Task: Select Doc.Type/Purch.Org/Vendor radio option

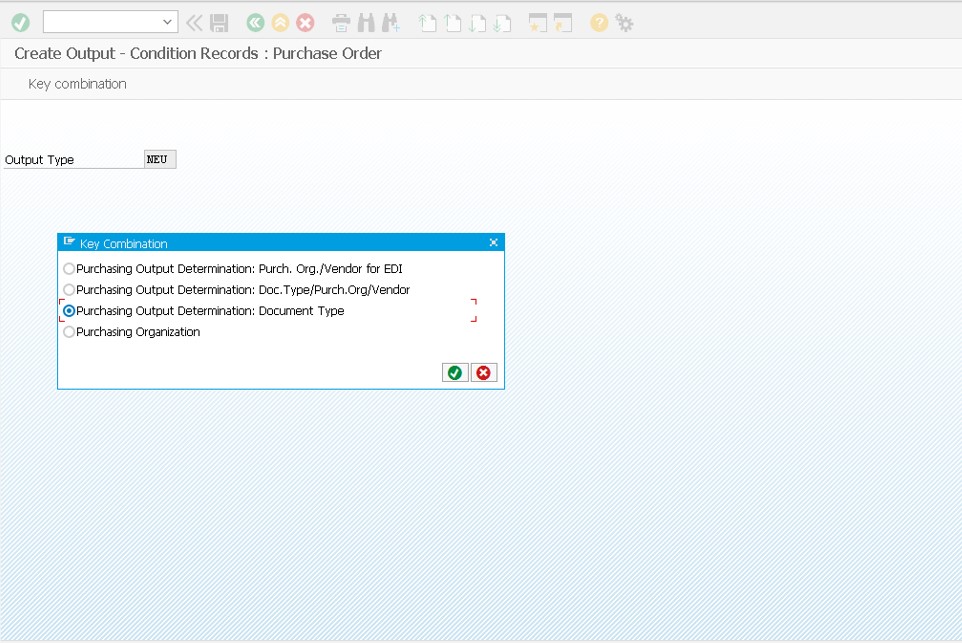Action: click(x=69, y=290)
